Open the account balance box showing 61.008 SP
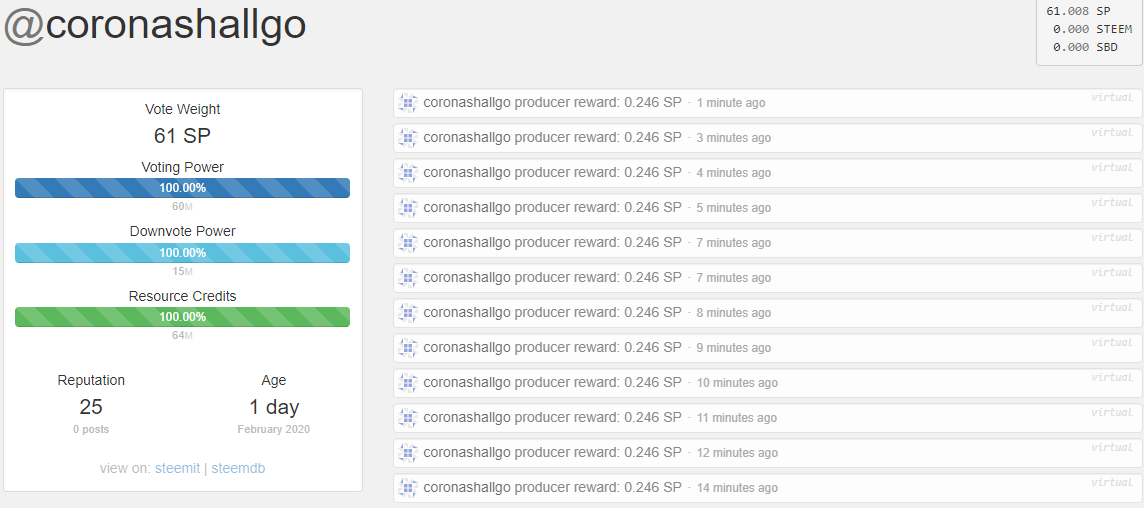 1090,33
